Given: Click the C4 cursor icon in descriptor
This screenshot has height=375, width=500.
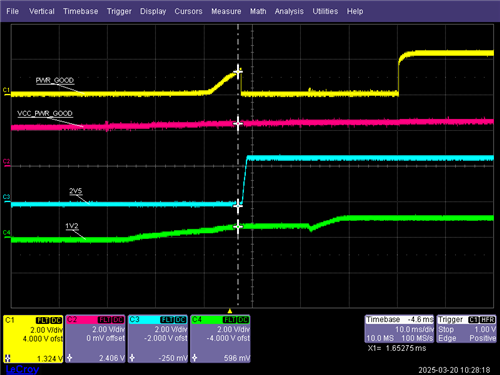Looking at the screenshot, I should coord(194,358).
